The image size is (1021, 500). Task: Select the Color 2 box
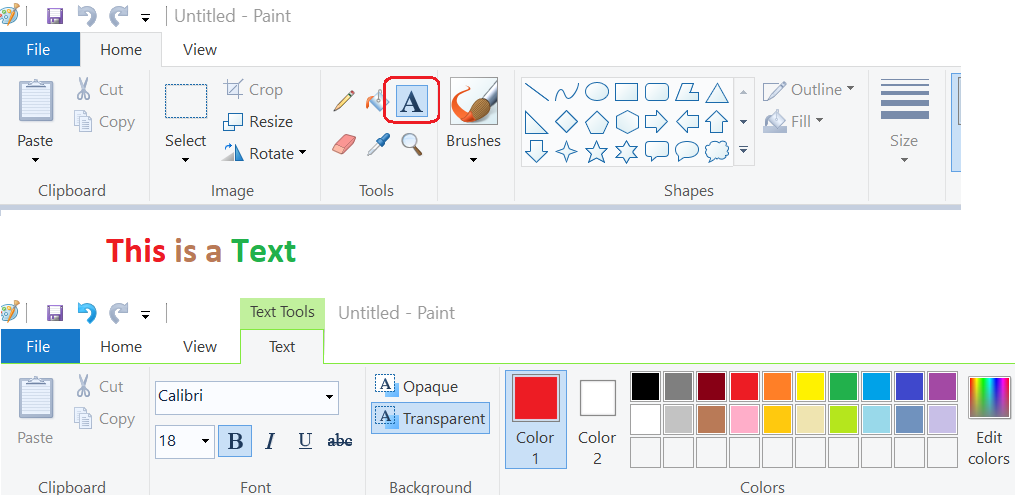pyautogui.click(x=597, y=420)
